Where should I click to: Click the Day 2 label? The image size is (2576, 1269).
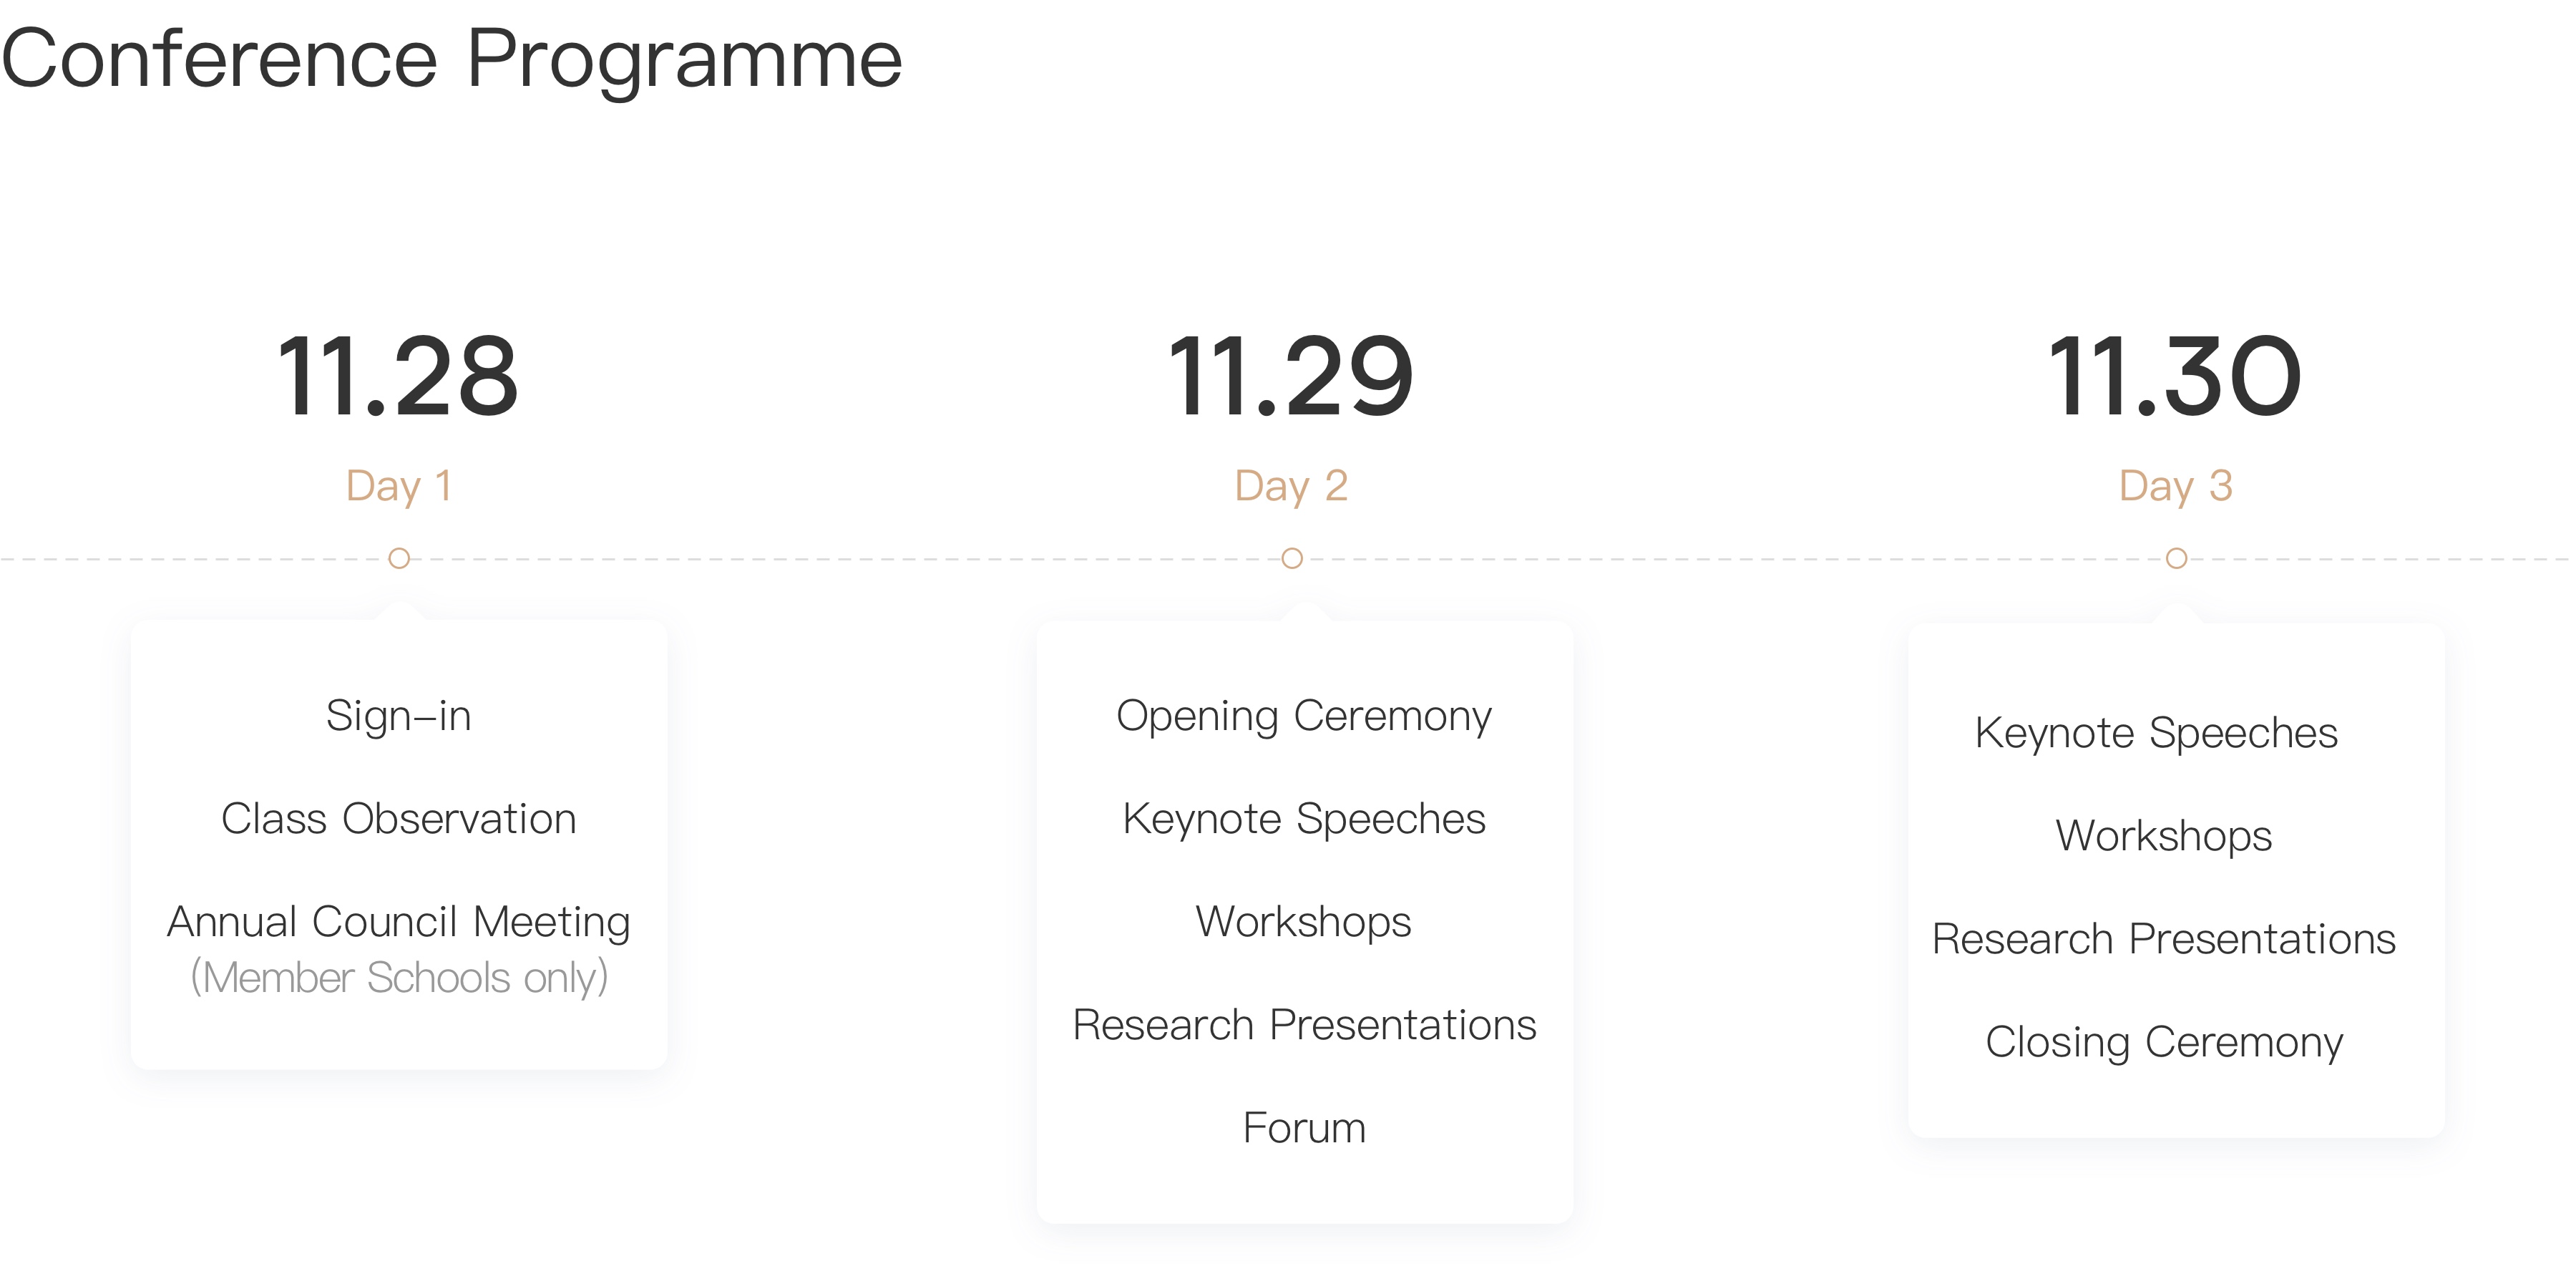1291,486
